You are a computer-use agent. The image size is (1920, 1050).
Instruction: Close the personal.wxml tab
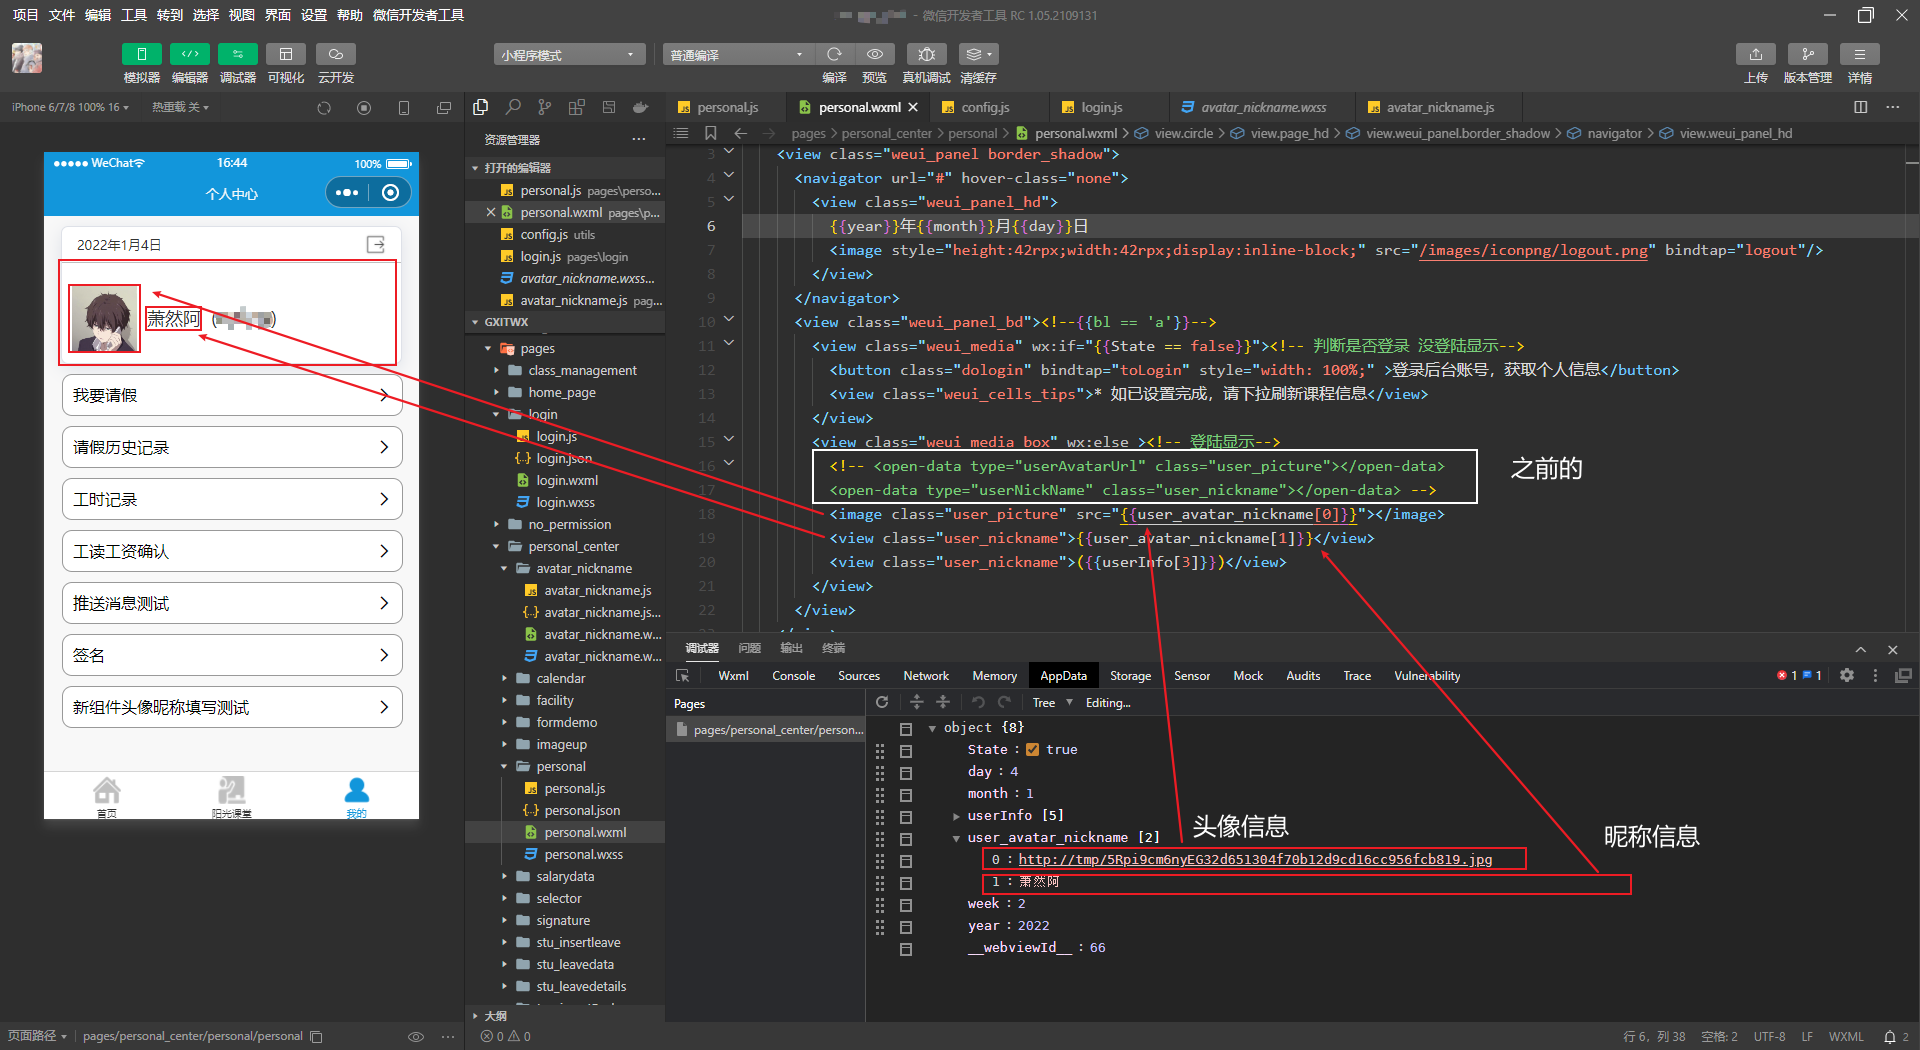(913, 107)
